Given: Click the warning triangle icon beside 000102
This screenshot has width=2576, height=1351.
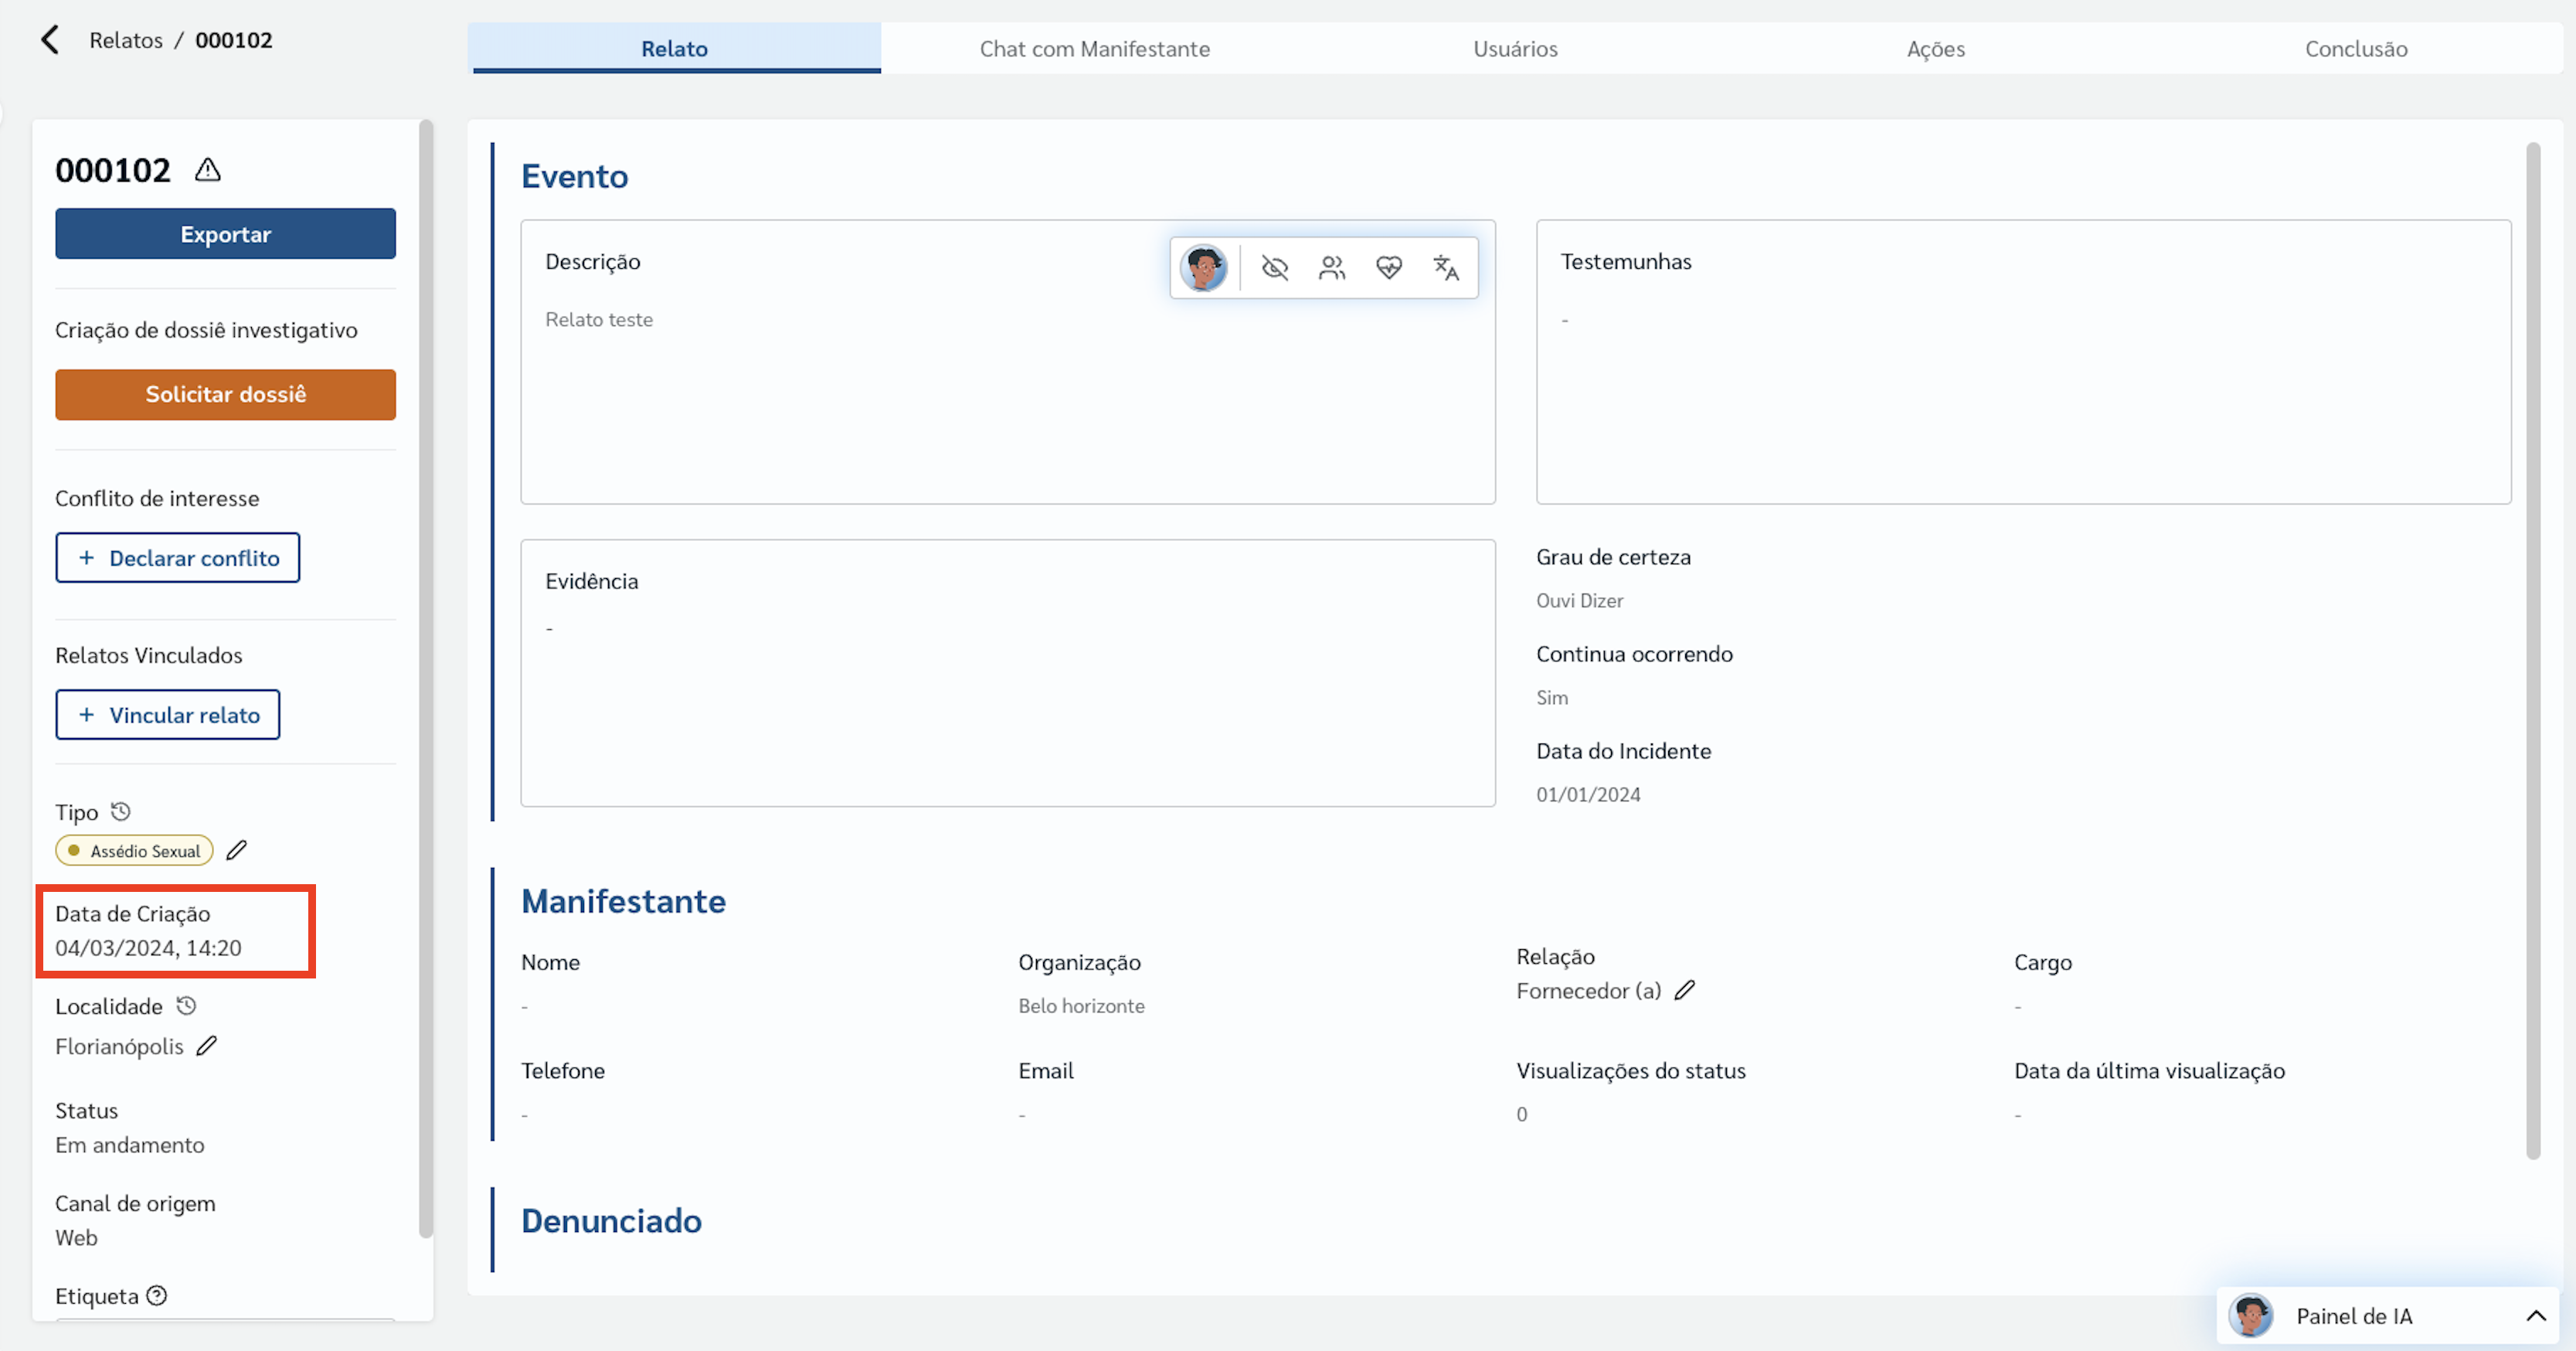Looking at the screenshot, I should [208, 170].
